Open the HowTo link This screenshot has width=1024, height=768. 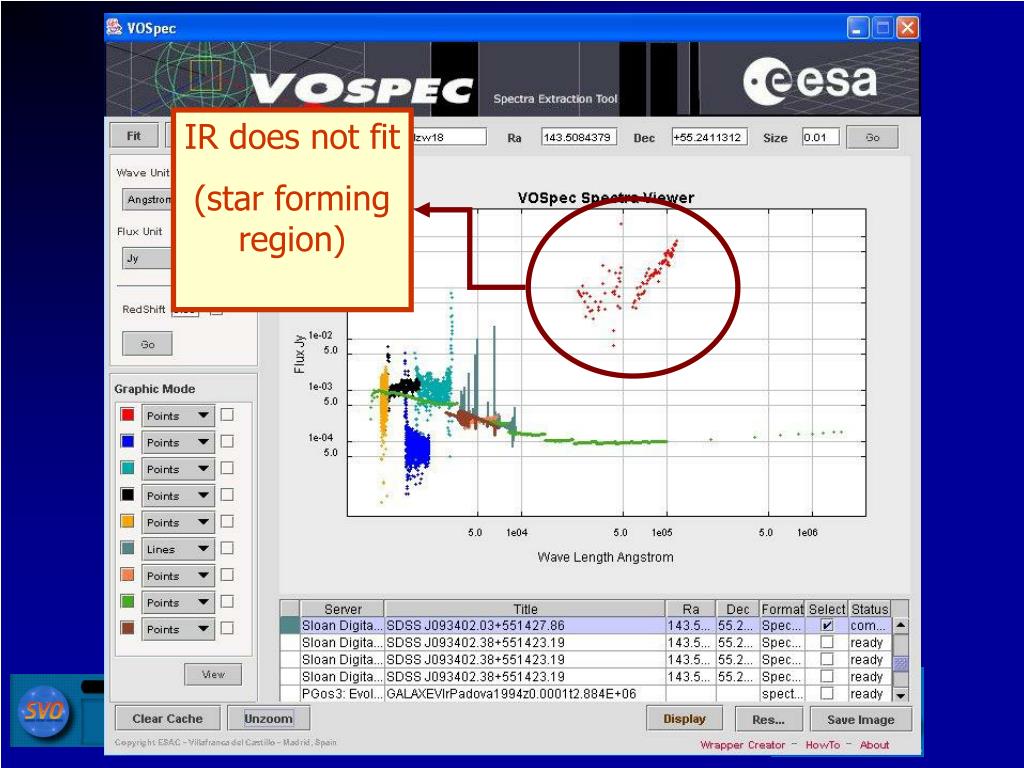pyautogui.click(x=823, y=744)
